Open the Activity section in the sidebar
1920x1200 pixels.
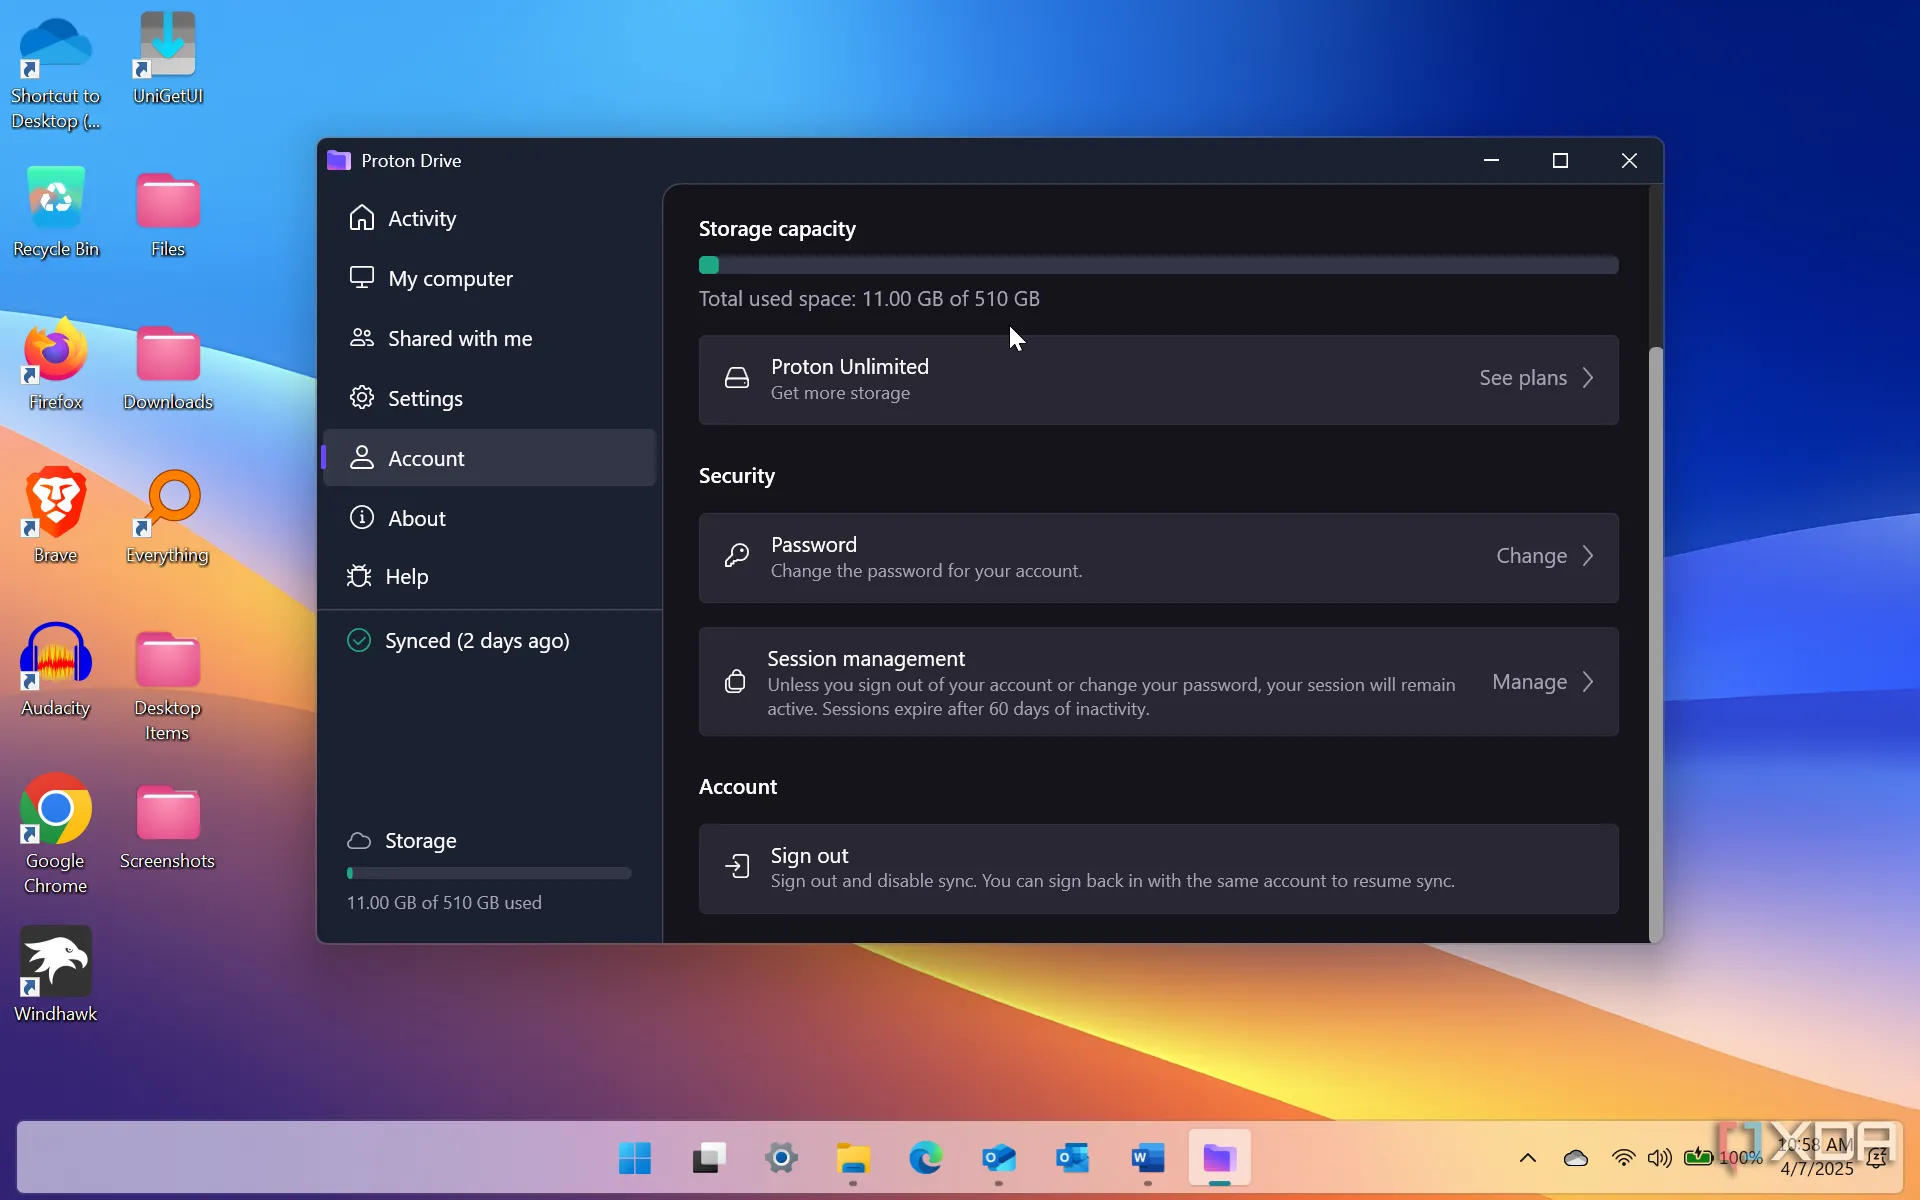(489, 218)
